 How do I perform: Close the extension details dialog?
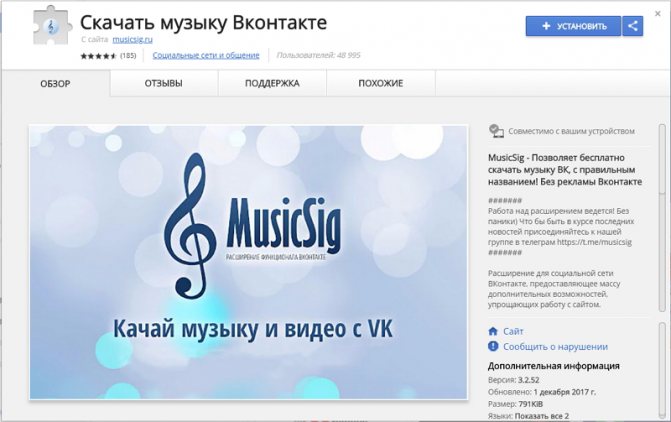tap(658, 14)
